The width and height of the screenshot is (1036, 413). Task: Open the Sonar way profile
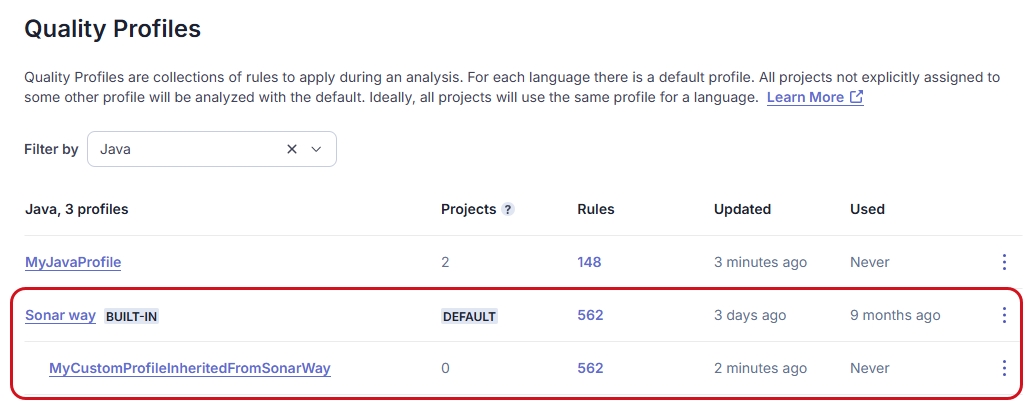tap(60, 315)
